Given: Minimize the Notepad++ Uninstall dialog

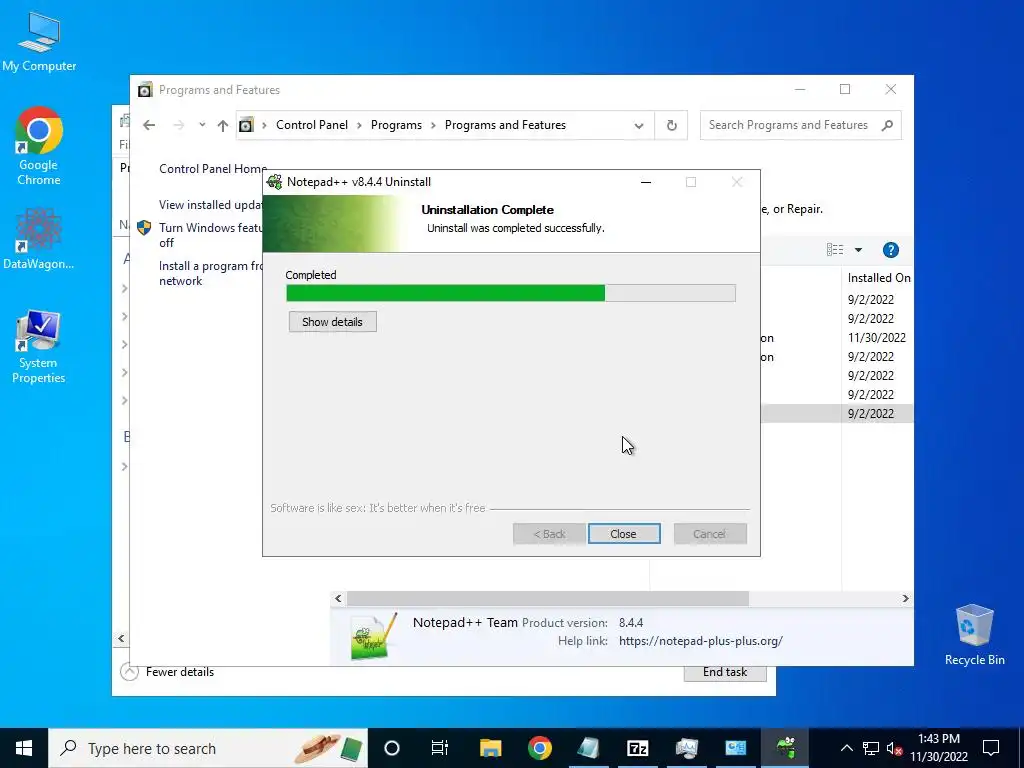Looking at the screenshot, I should (x=646, y=182).
